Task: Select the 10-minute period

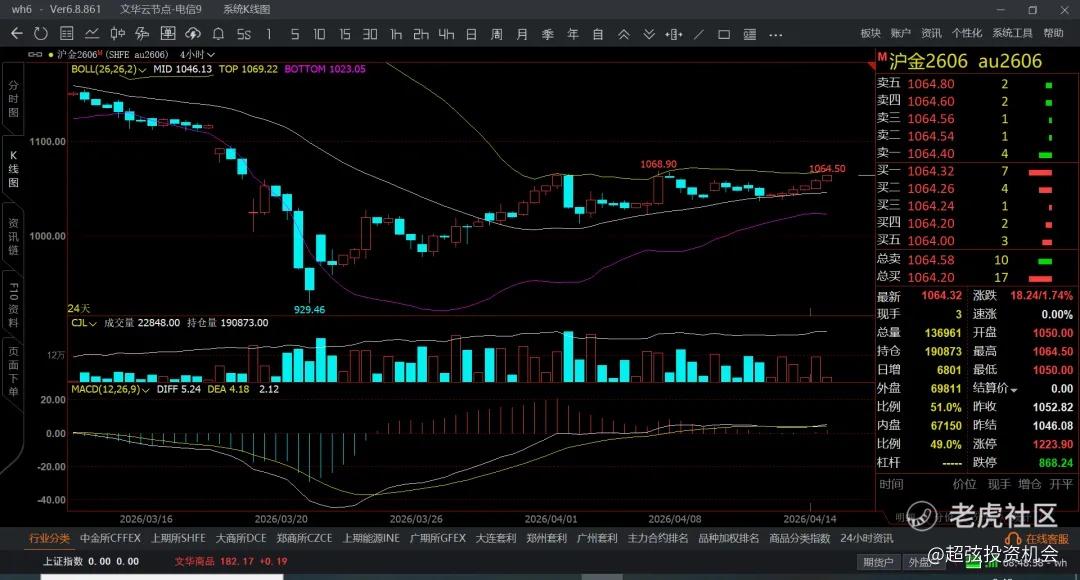Action: tap(319, 34)
